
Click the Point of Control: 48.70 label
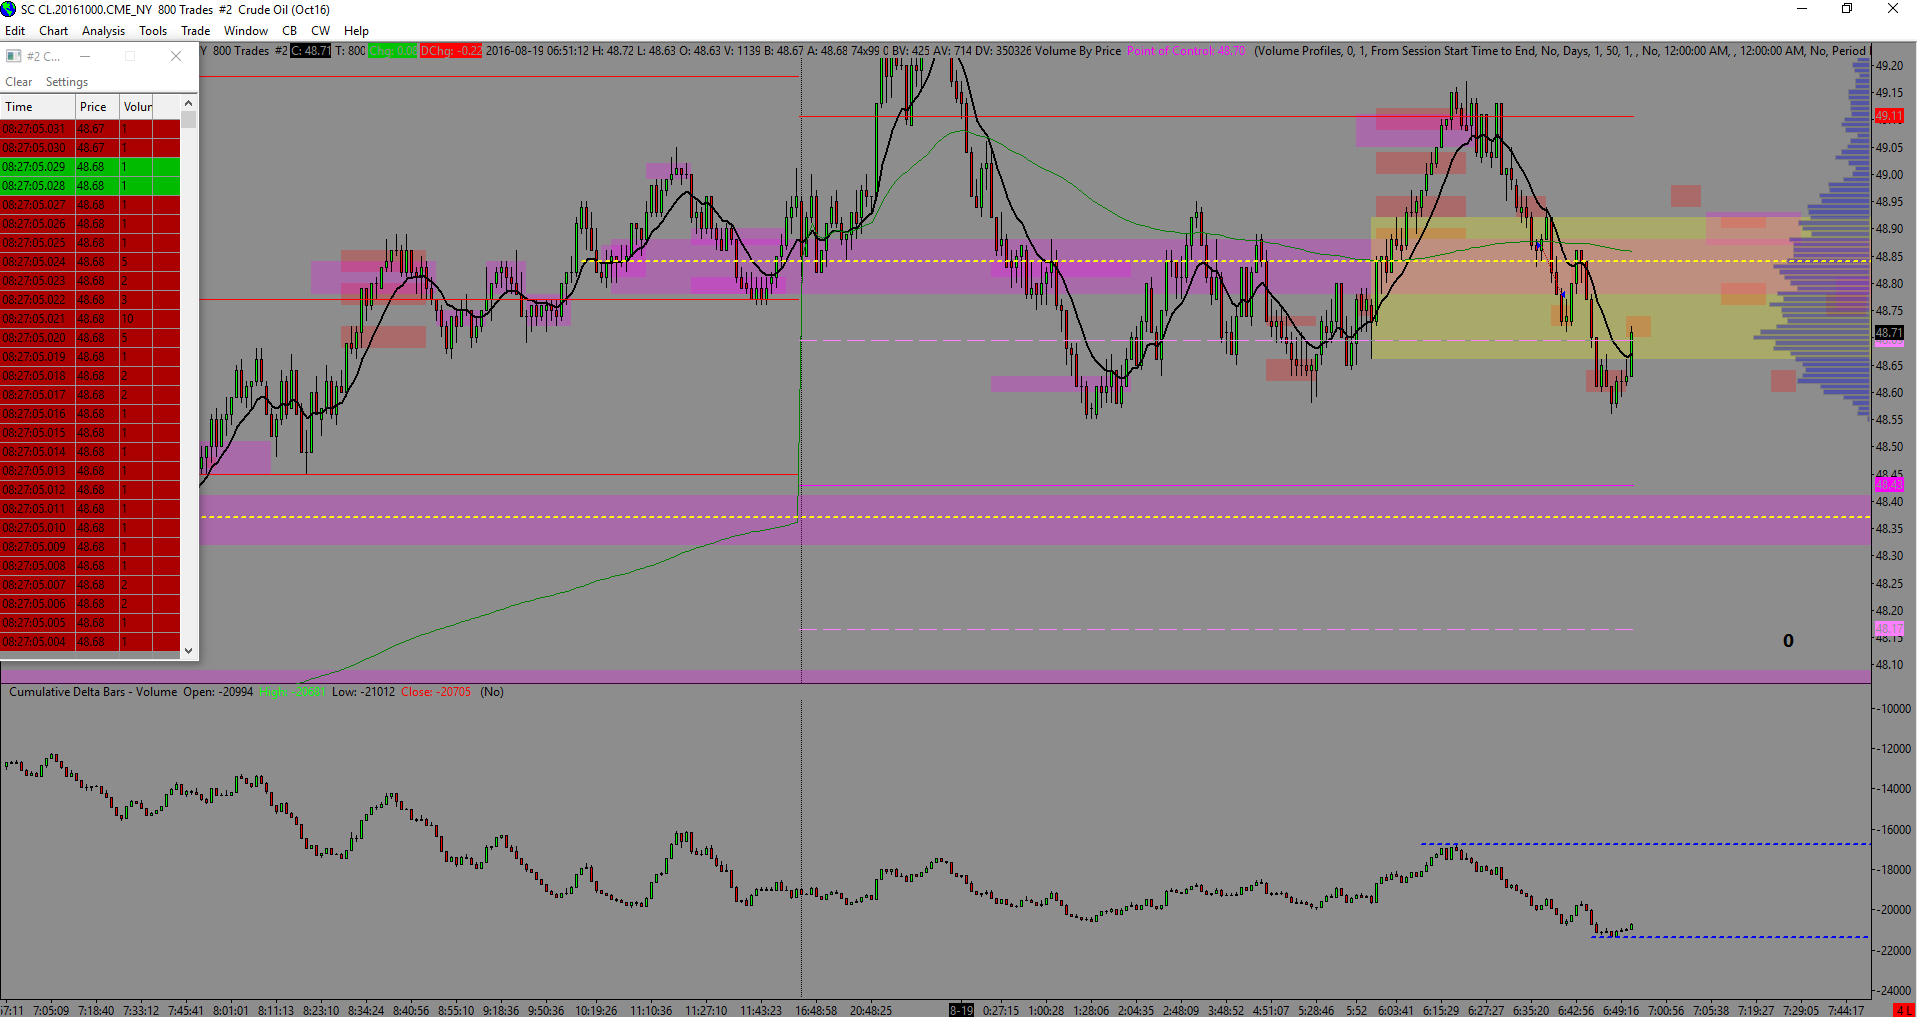1186,51
